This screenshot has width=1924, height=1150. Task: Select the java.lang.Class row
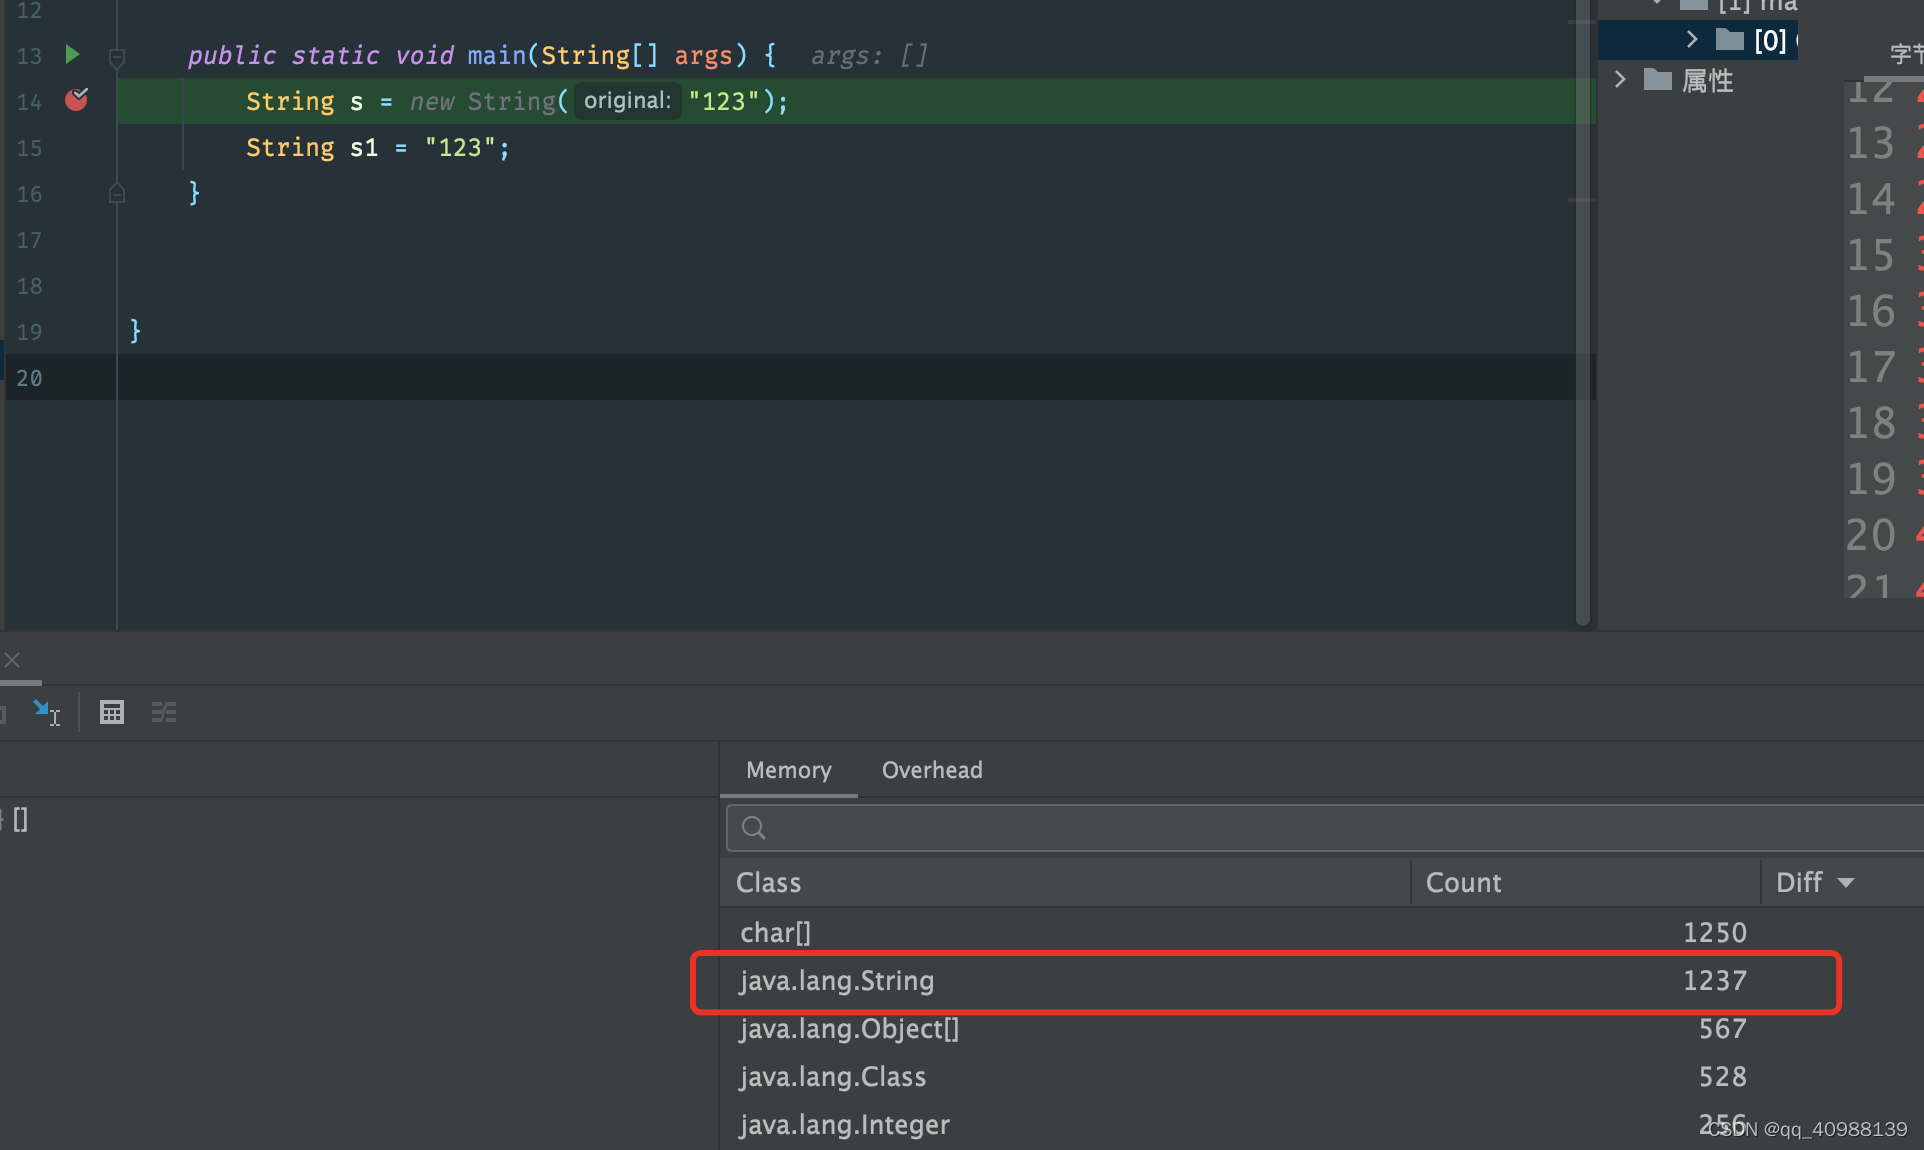[x=1322, y=1077]
